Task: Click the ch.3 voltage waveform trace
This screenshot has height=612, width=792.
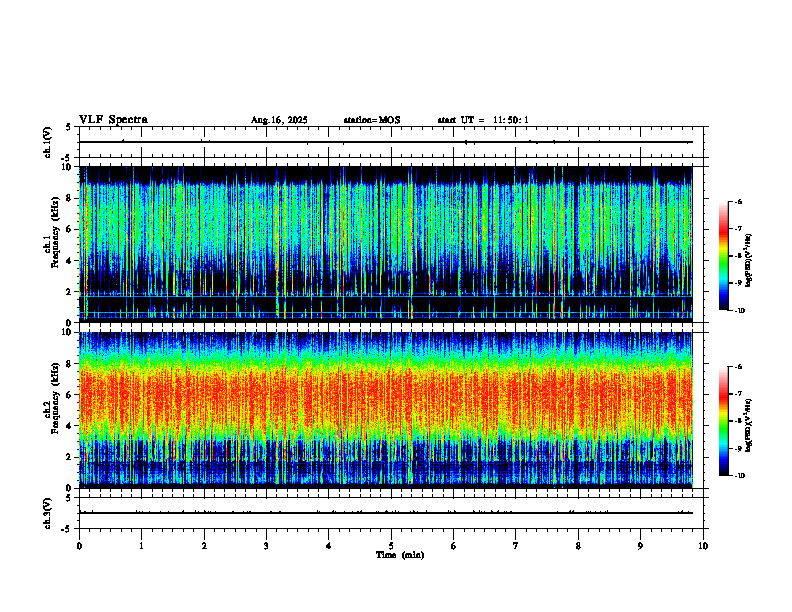Action: tap(386, 513)
